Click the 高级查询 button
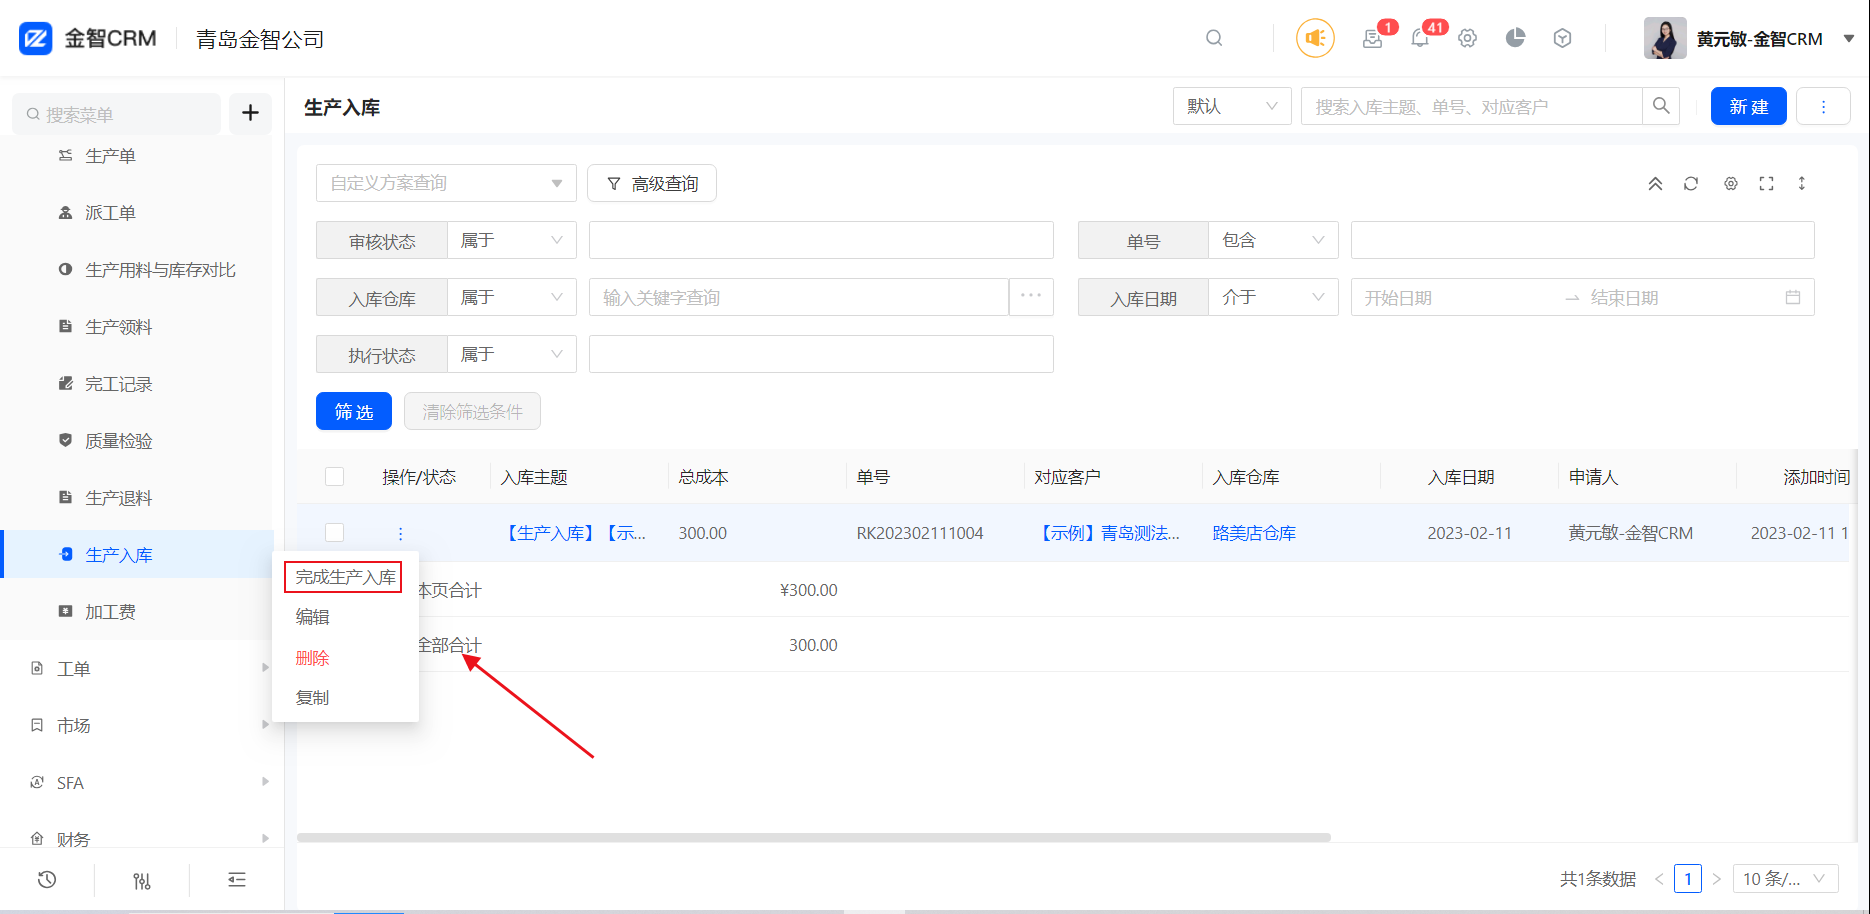Viewport: 1870px width, 914px height. pyautogui.click(x=652, y=183)
